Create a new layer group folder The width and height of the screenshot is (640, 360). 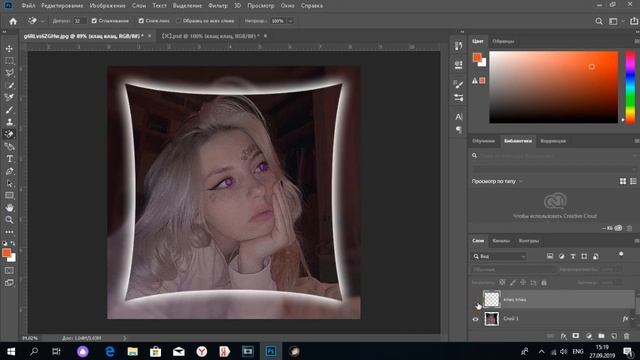(x=601, y=336)
